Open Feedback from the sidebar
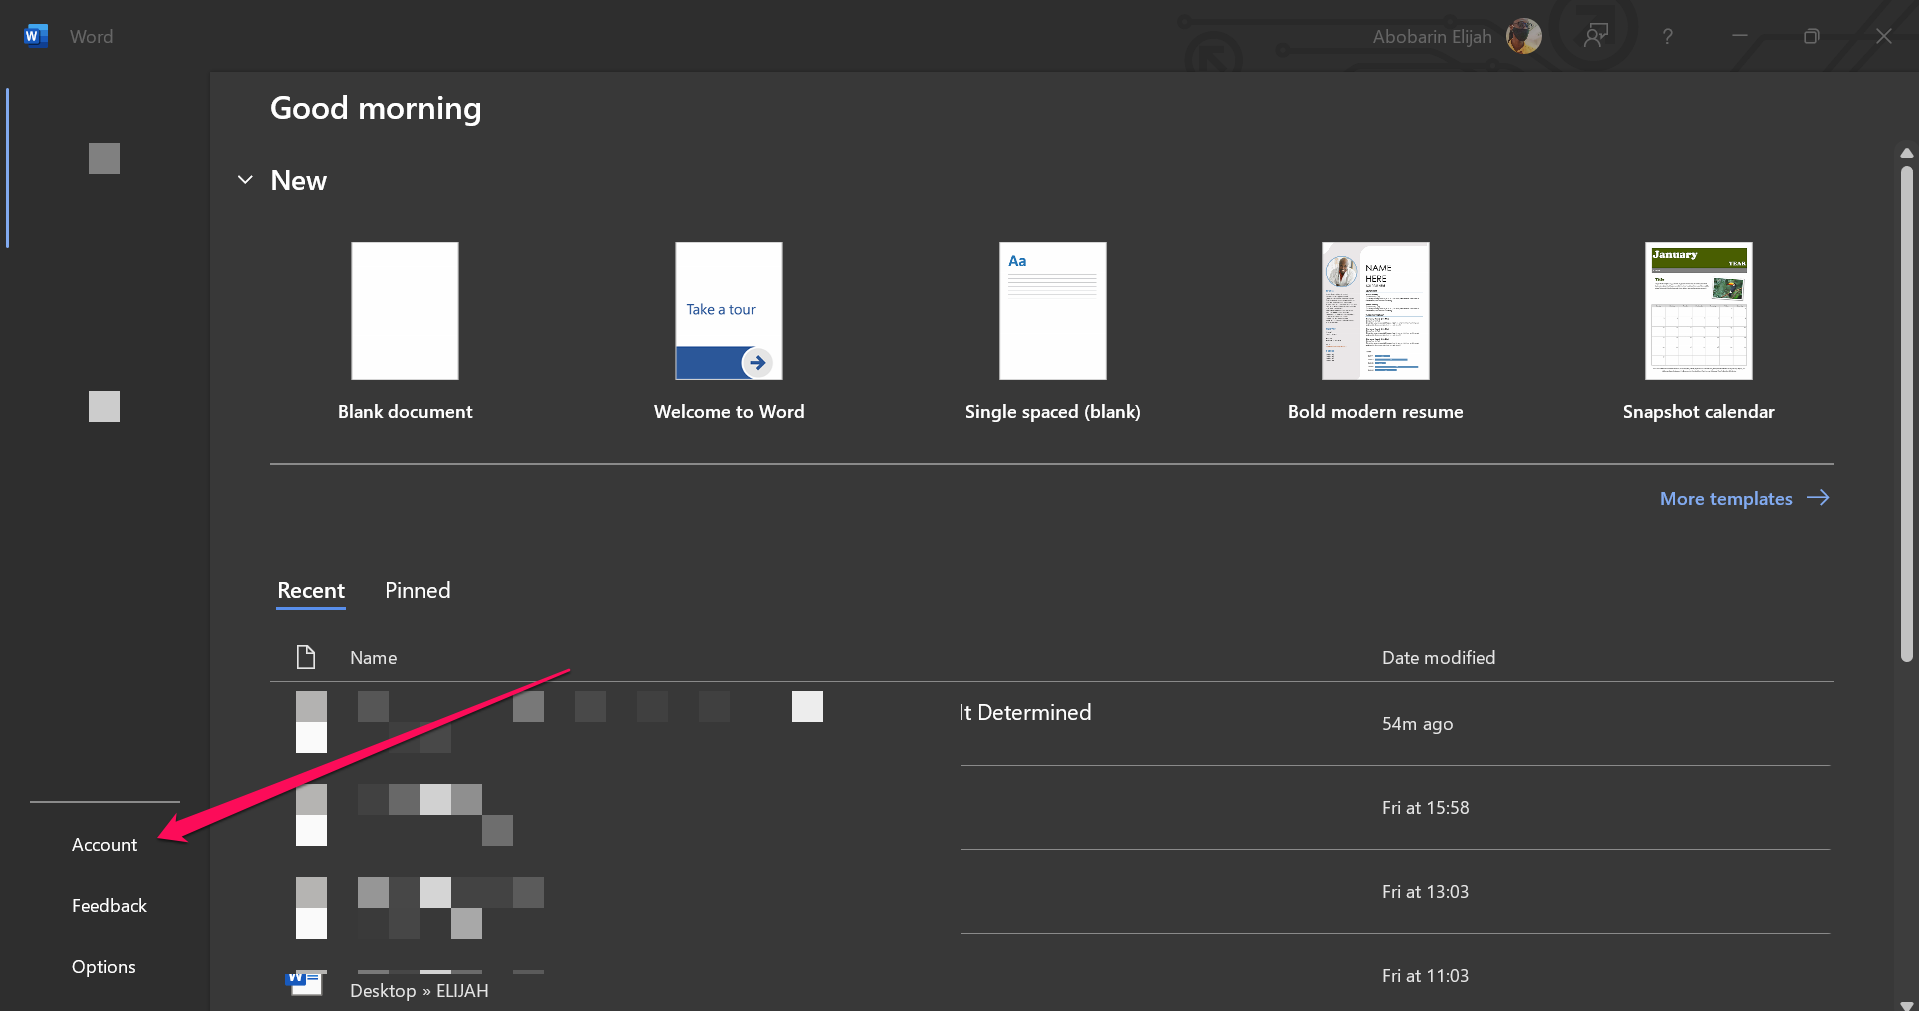 109,906
